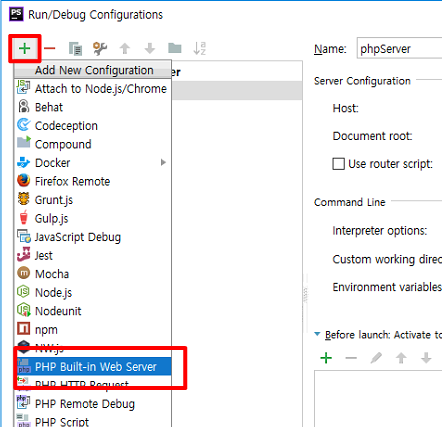Select Nodeunit from the list
Screen dimensions: 442x427
(x=93, y=311)
